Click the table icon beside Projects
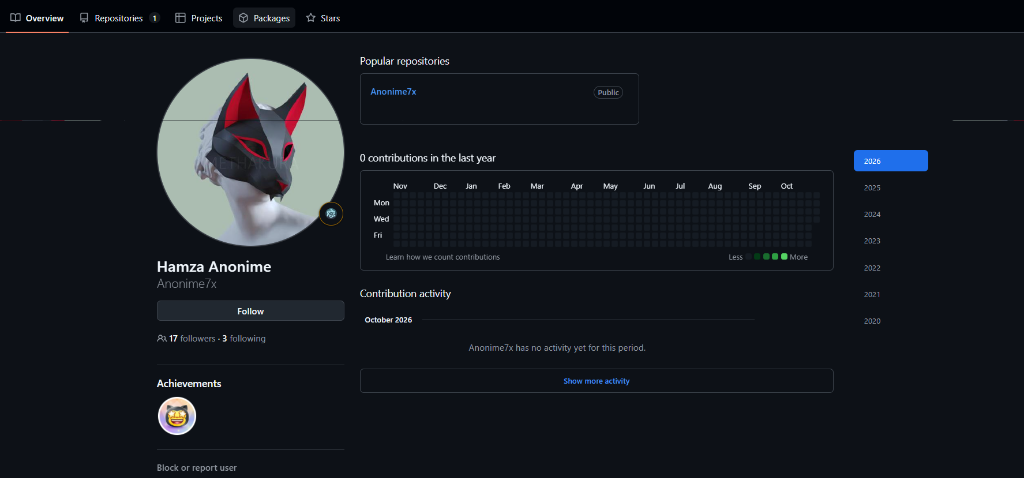 (x=180, y=18)
